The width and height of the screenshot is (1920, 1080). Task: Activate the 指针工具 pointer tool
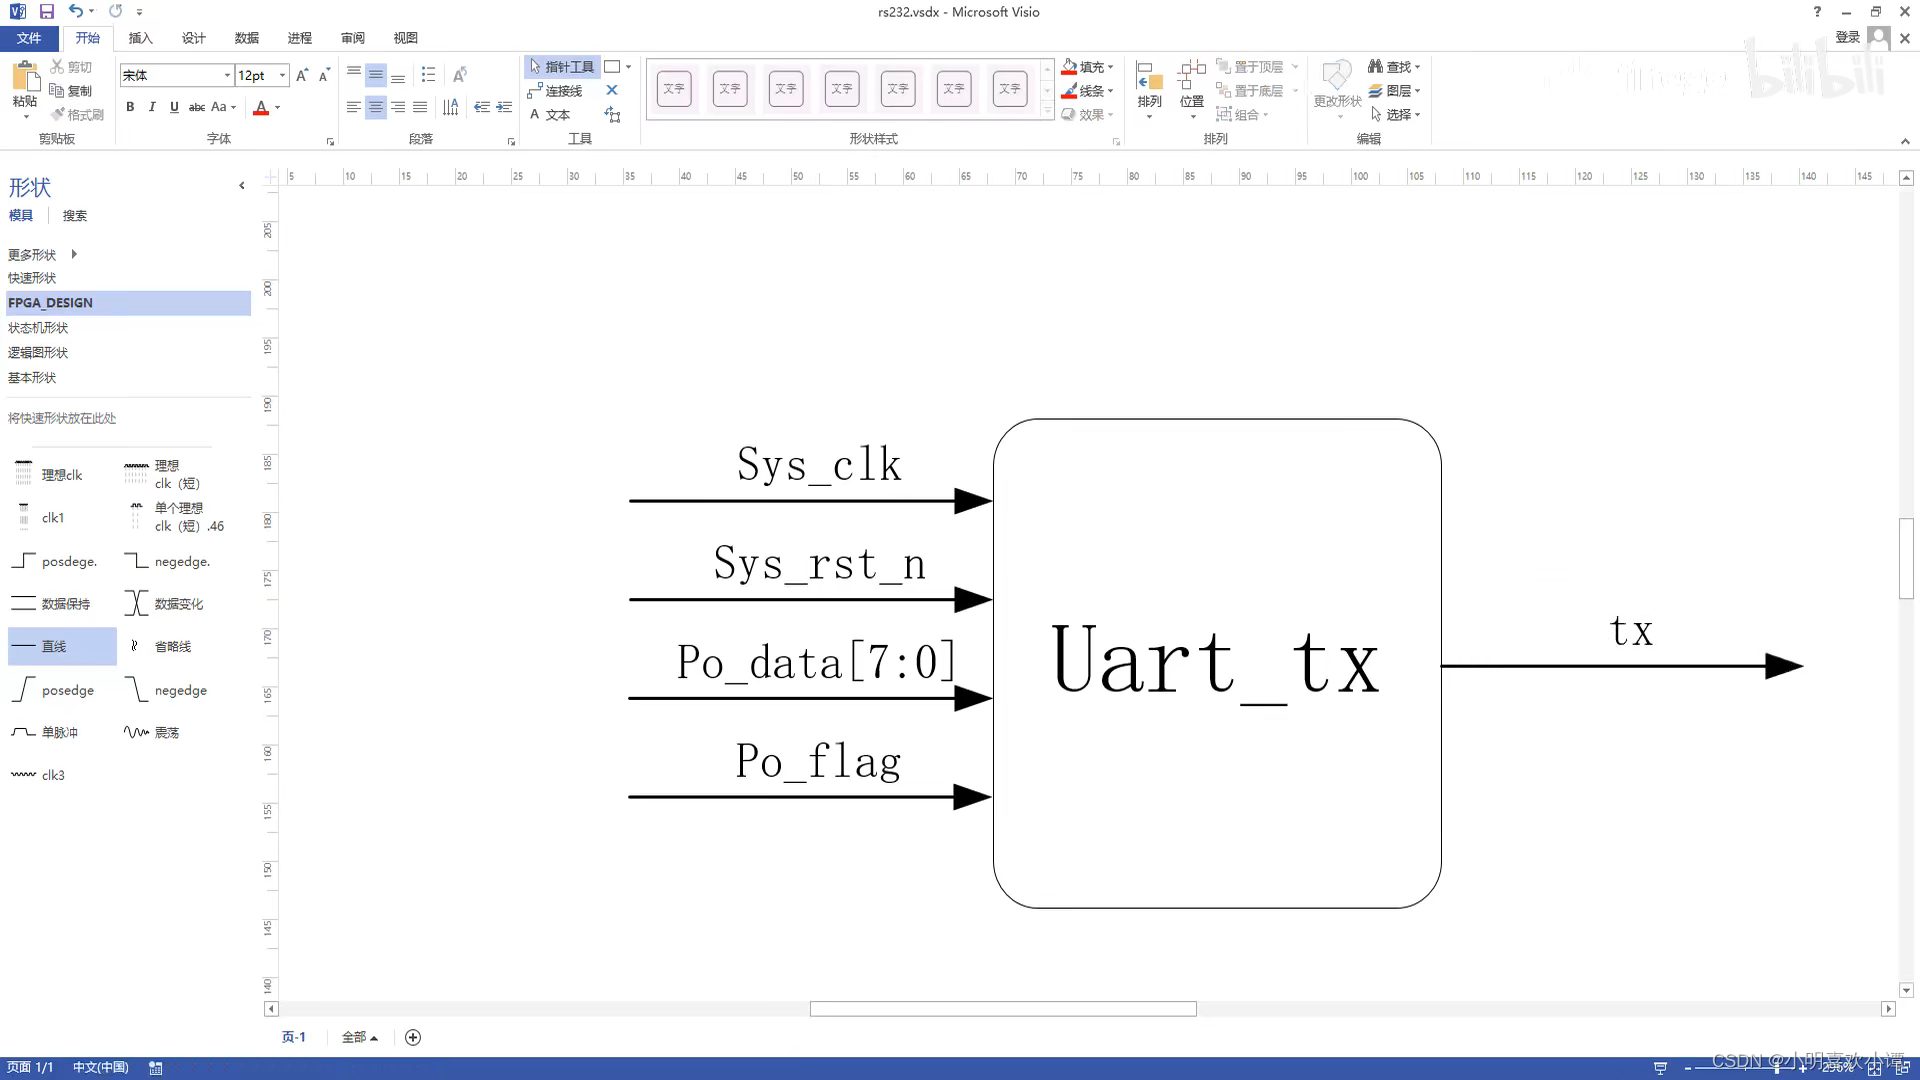pos(561,67)
